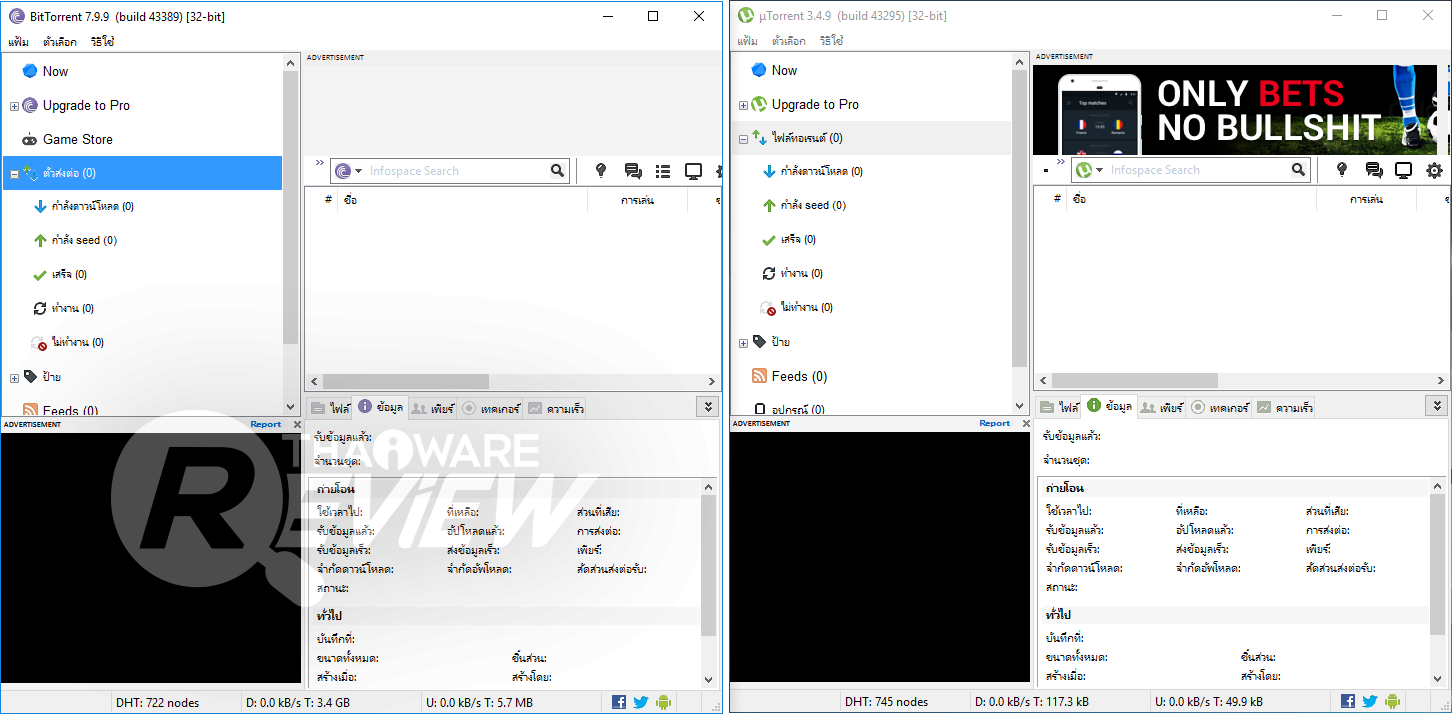Click inside the BitTorrent Infospace Search field
Screen dimensions: 1452x714
pos(457,171)
